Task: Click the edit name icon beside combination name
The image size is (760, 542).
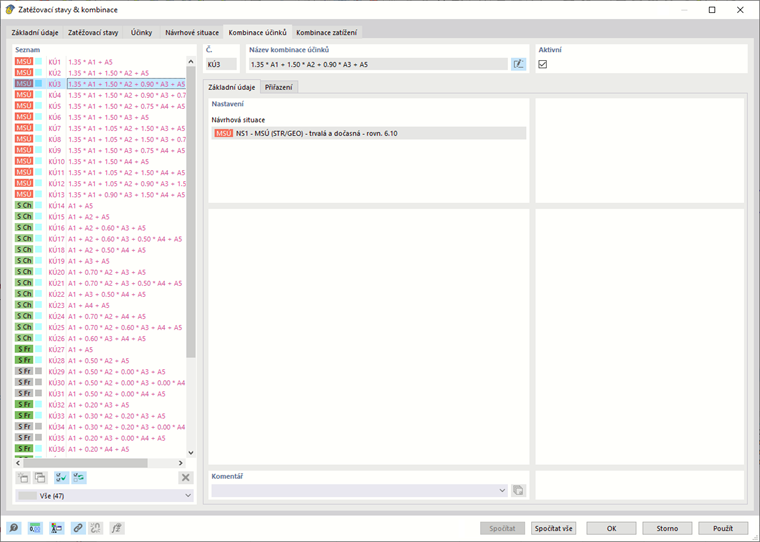Action: pos(518,64)
